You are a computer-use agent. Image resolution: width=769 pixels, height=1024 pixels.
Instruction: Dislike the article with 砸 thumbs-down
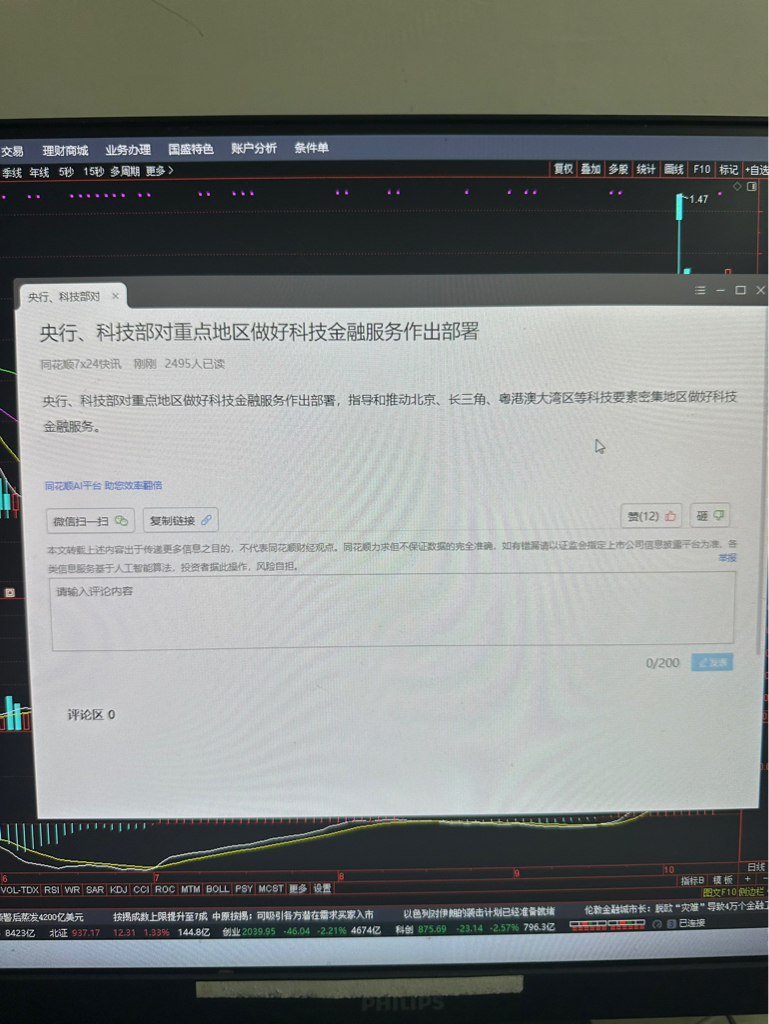[x=710, y=515]
